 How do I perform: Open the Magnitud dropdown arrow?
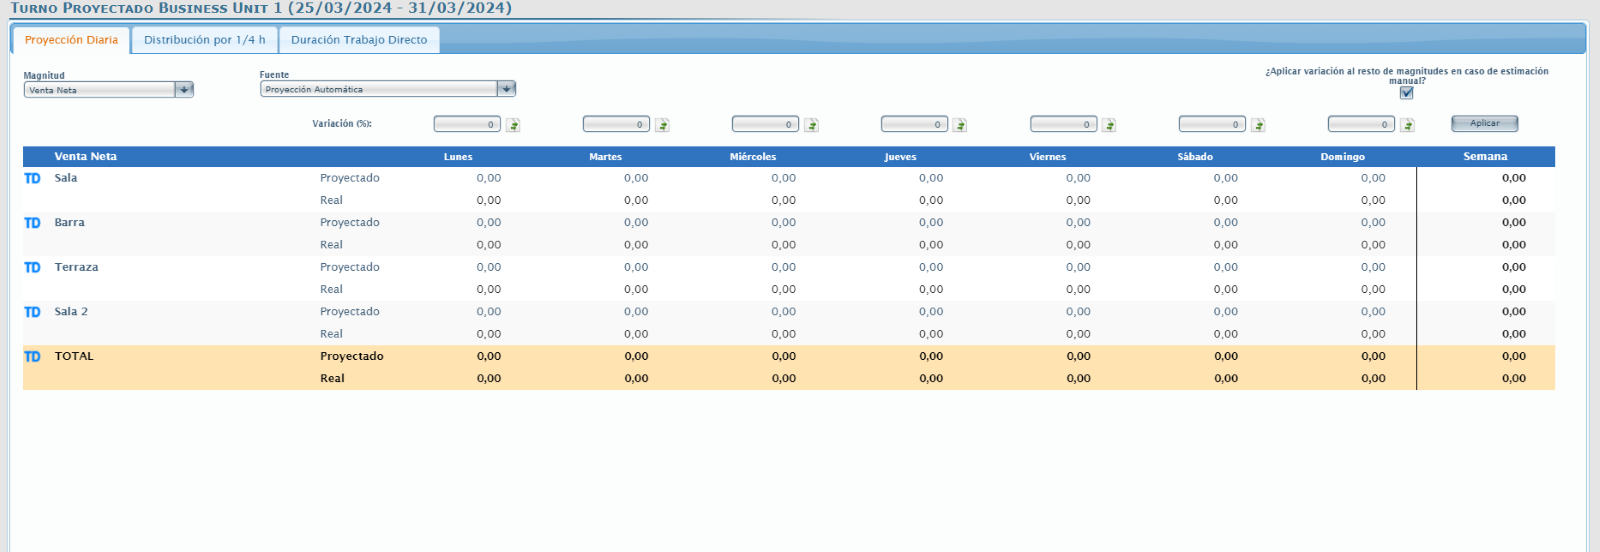184,90
